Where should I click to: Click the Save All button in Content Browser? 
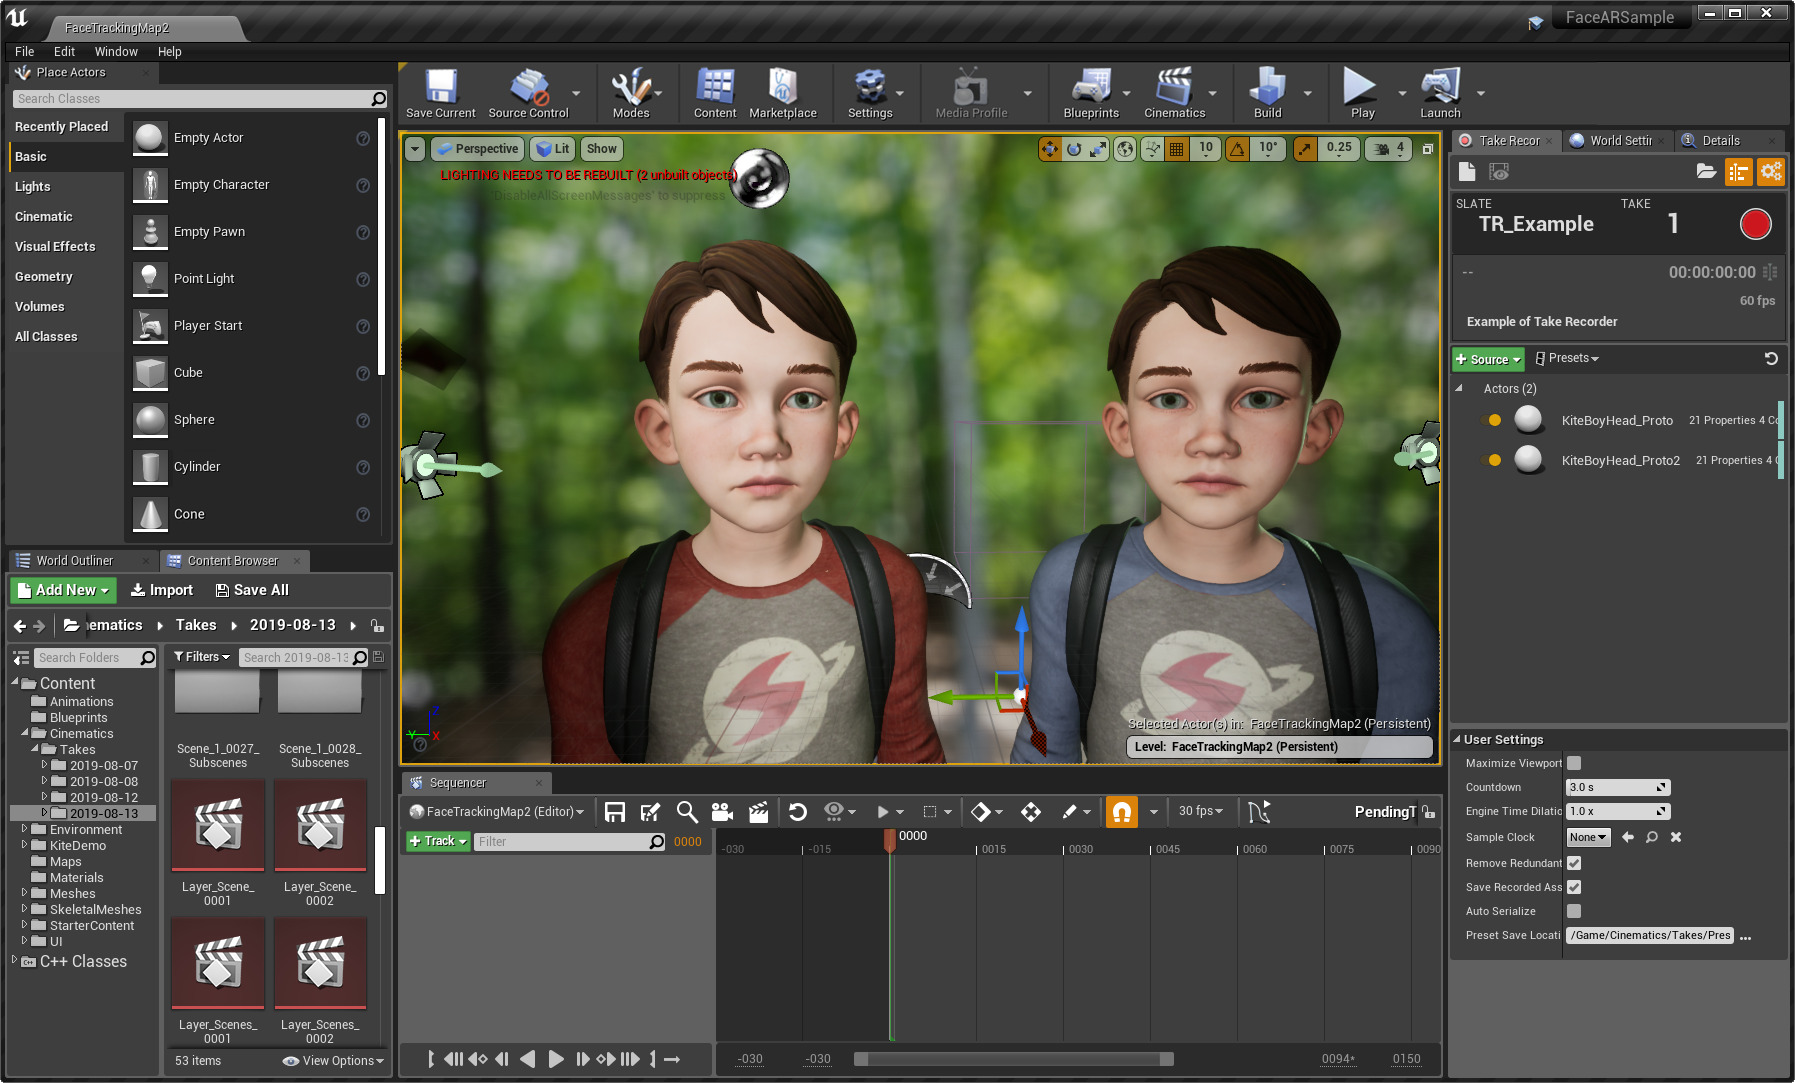[251, 589]
